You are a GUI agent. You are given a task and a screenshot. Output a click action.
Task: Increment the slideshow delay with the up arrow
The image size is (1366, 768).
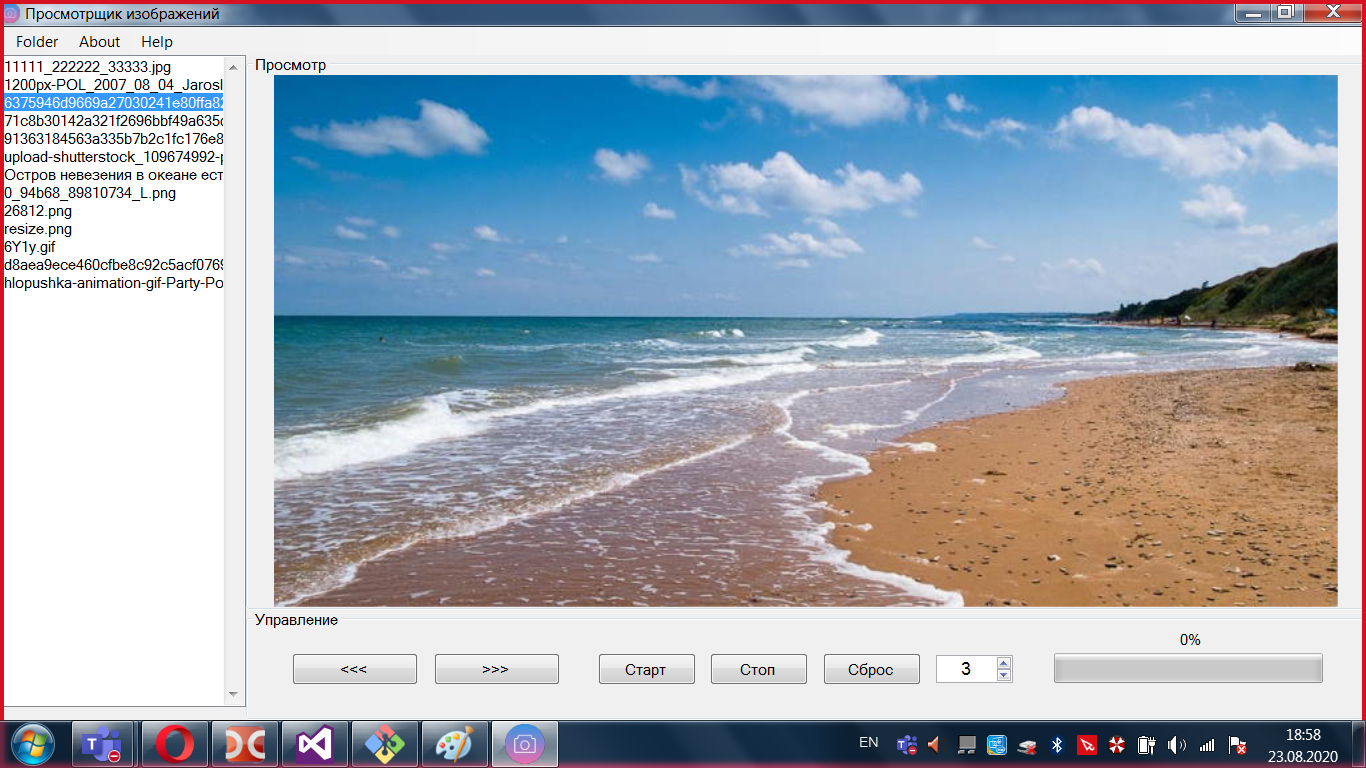(x=1002, y=663)
